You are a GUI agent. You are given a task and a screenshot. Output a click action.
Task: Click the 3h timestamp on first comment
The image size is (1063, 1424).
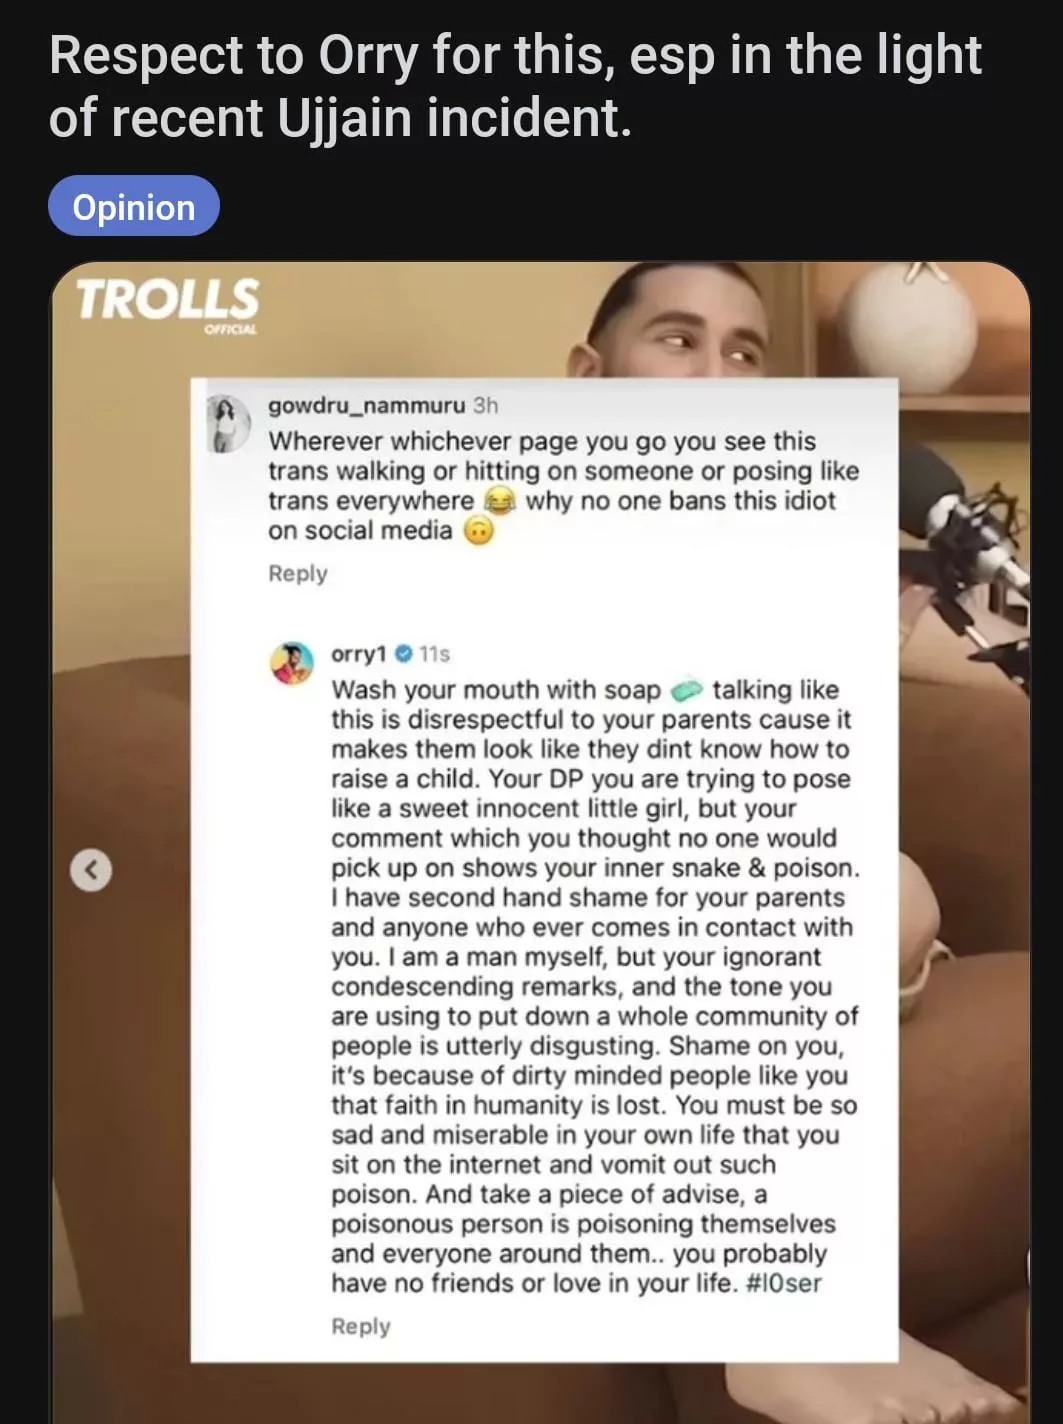click(x=486, y=405)
